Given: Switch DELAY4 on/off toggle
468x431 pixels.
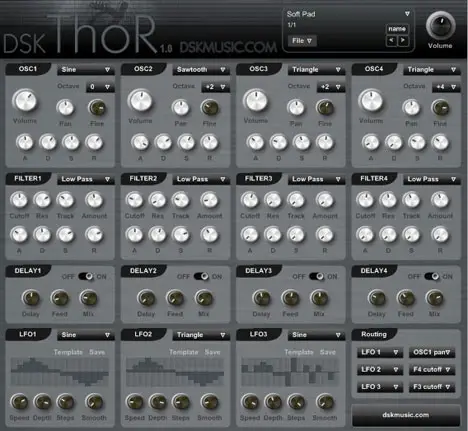Looking at the screenshot, I should (x=432, y=276).
